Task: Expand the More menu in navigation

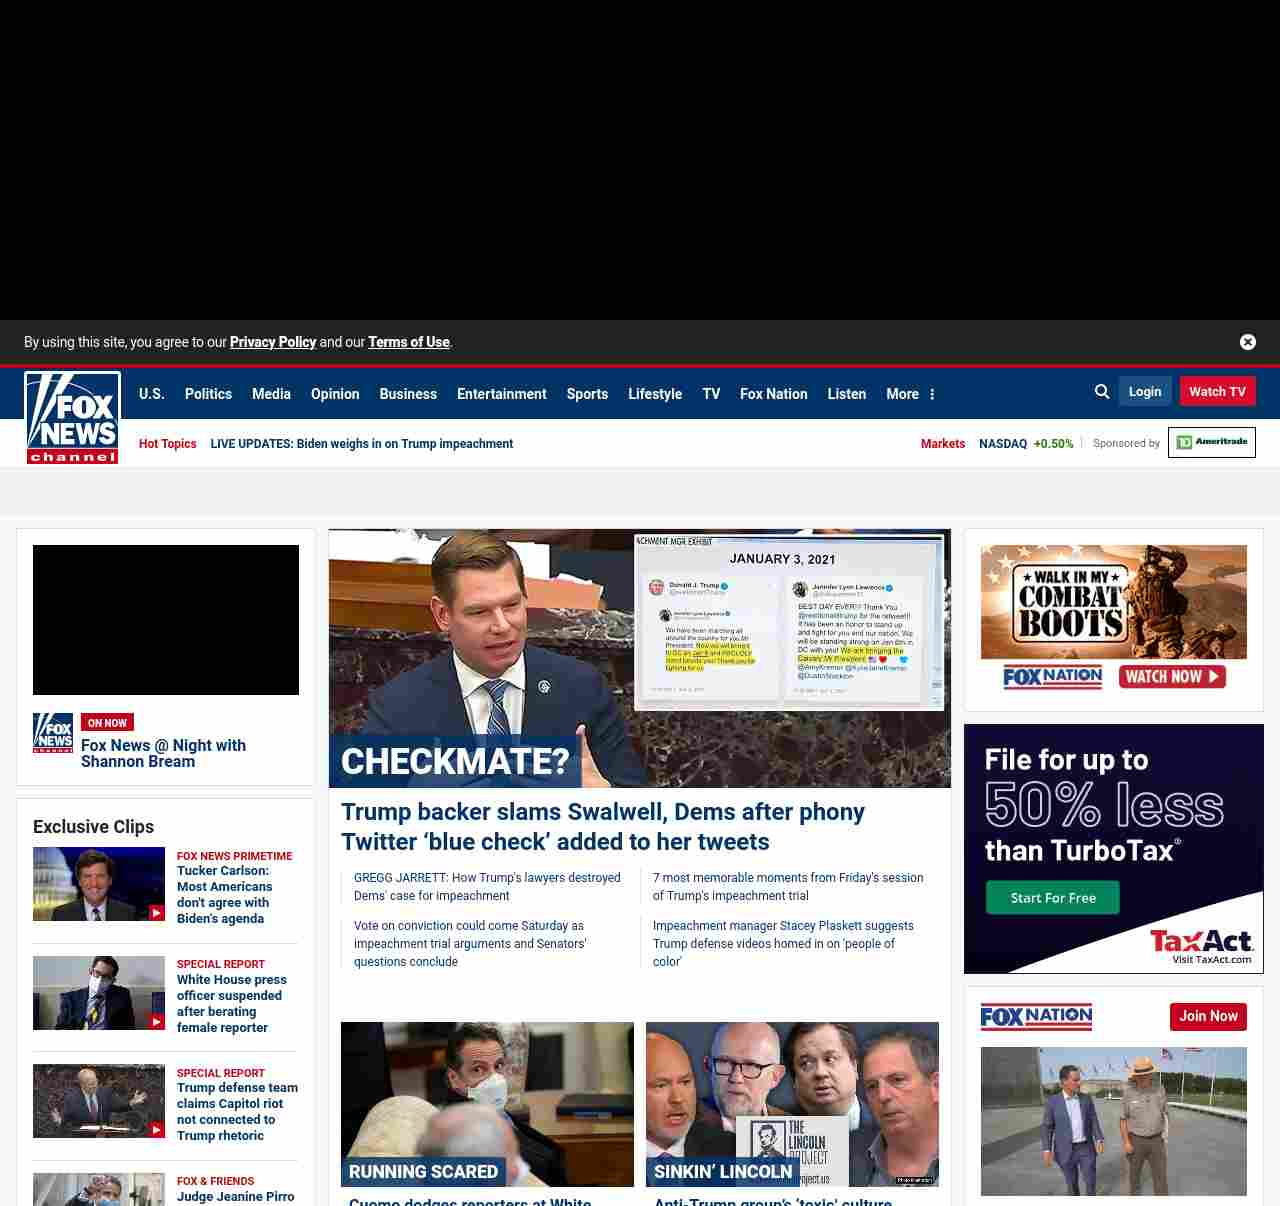Action: click(x=910, y=394)
